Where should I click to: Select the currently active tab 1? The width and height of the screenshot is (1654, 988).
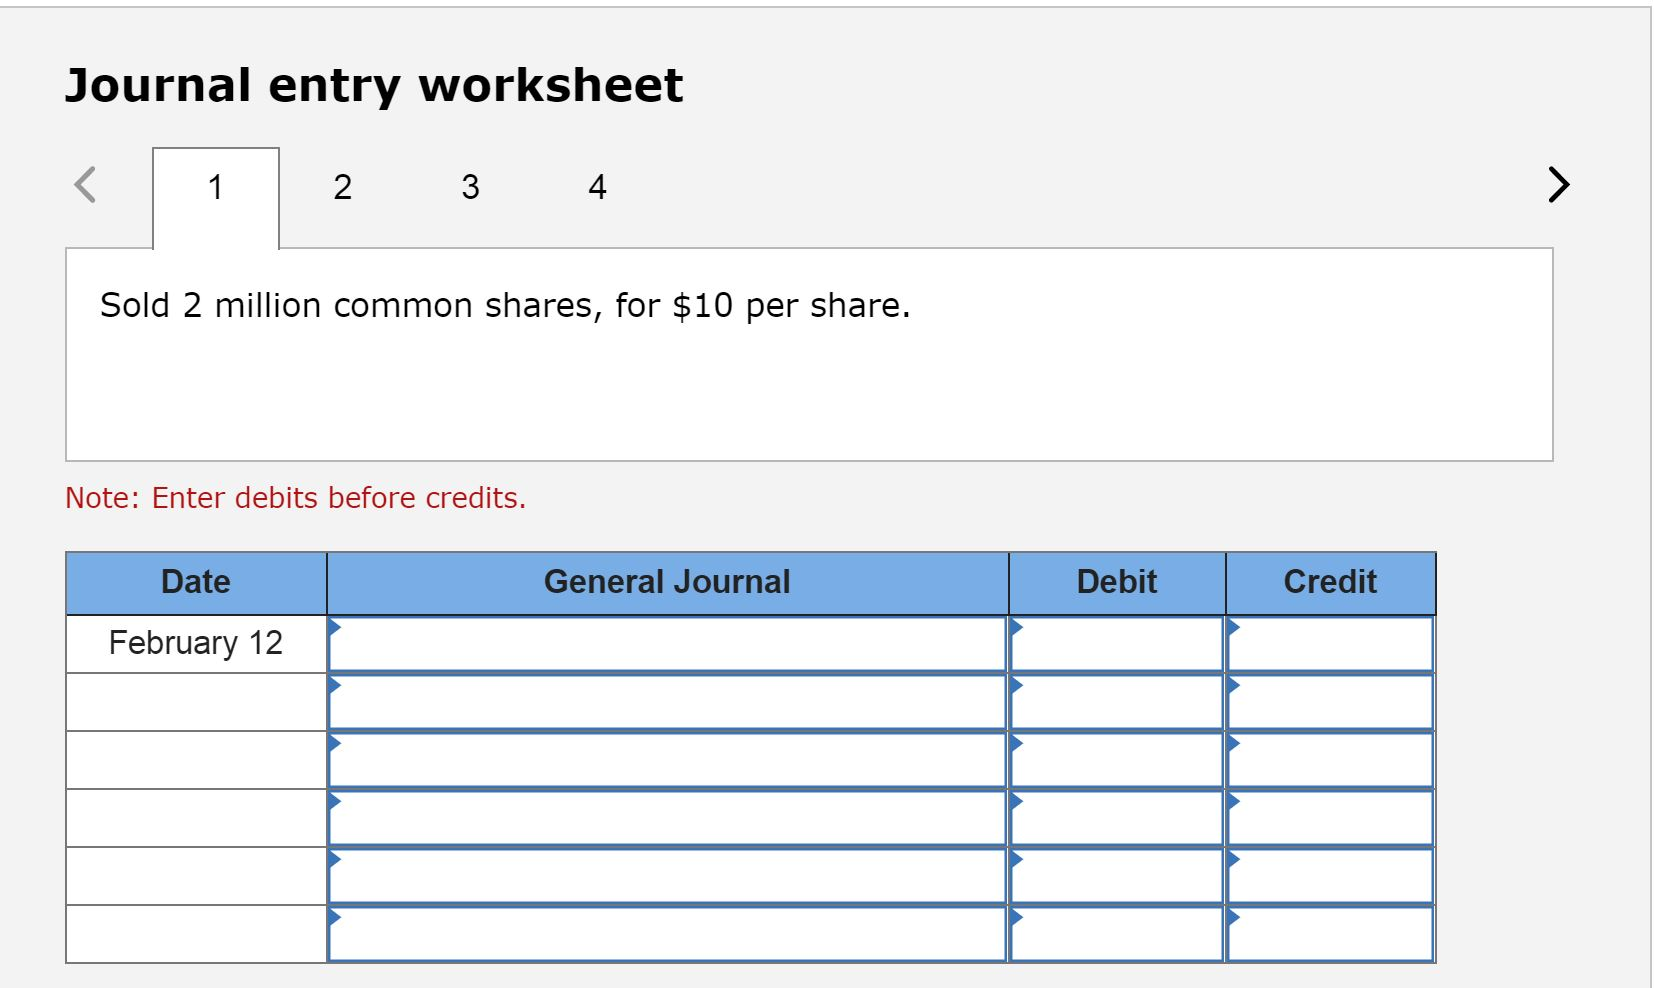[x=215, y=187]
